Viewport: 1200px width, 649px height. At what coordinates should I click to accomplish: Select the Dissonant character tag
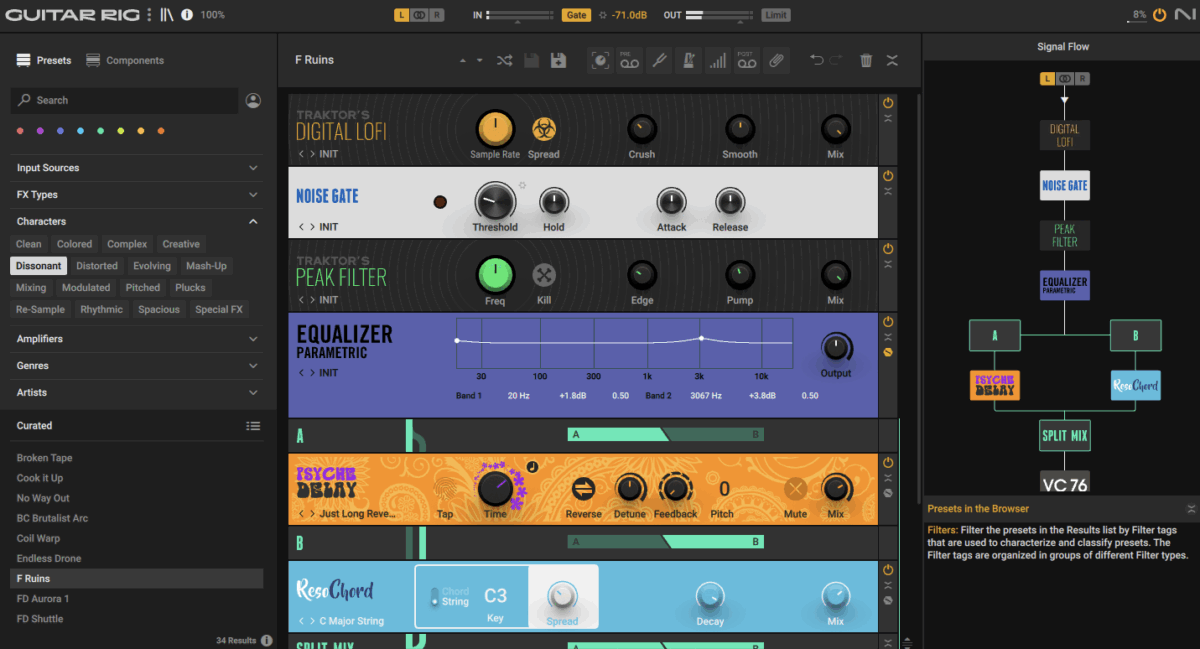pyautogui.click(x=39, y=266)
